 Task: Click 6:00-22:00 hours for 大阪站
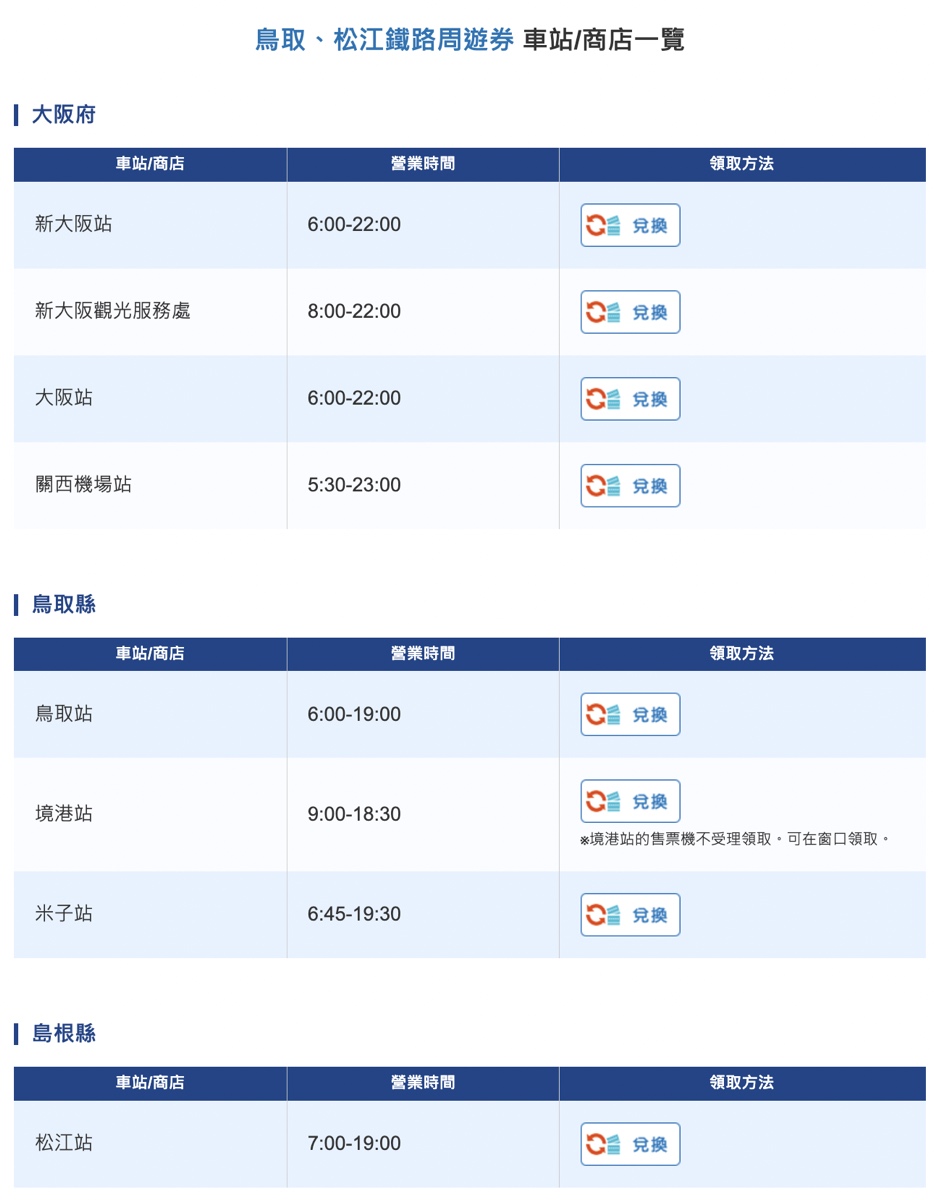click(x=354, y=398)
